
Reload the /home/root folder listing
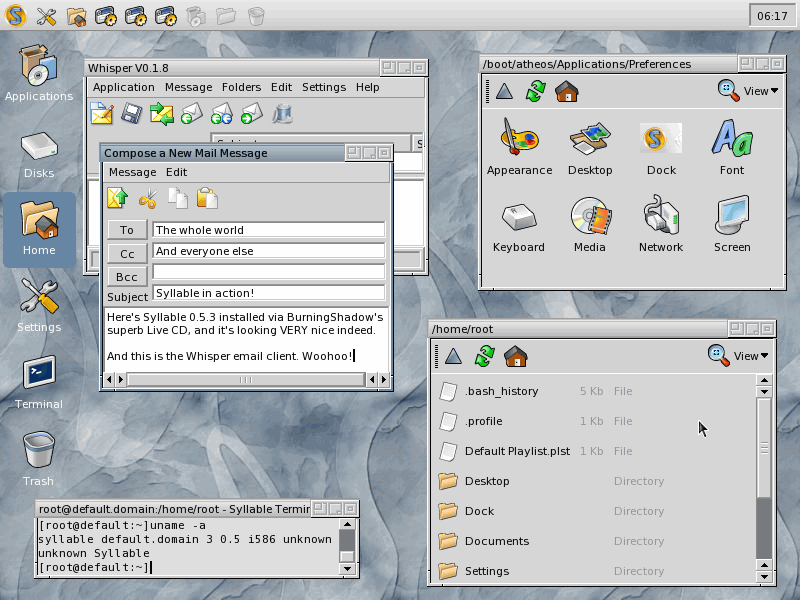(x=484, y=356)
